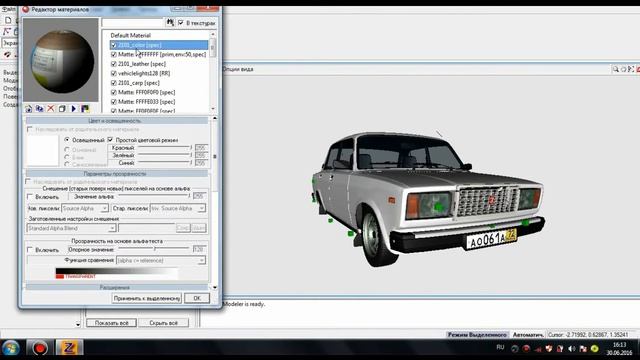Open Windows Start button
The height and width of the screenshot is (360, 640).
coord(11,349)
